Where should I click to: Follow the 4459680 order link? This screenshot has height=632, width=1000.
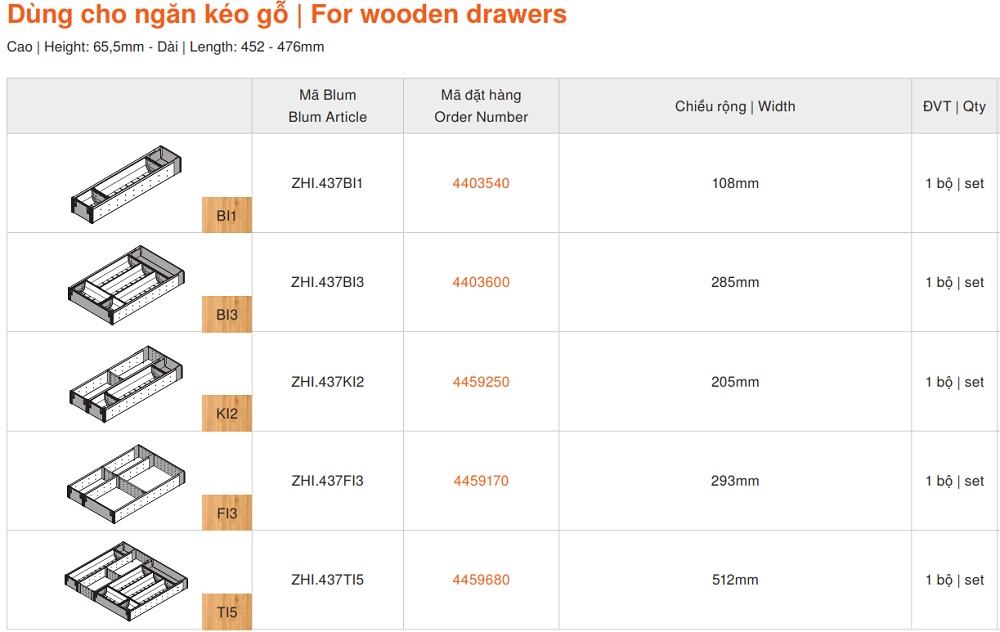click(x=481, y=580)
